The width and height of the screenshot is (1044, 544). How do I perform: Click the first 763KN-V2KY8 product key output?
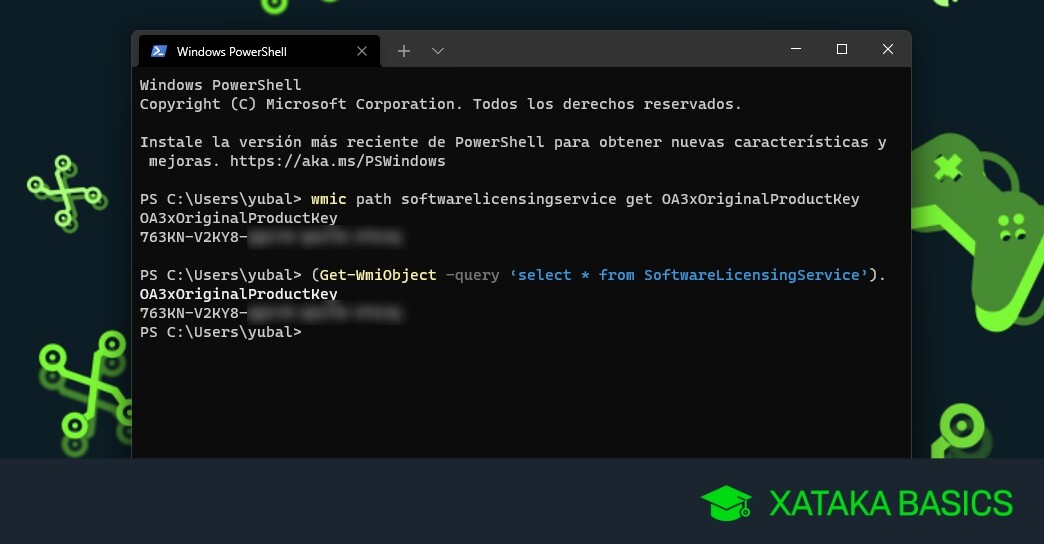pyautogui.click(x=193, y=237)
